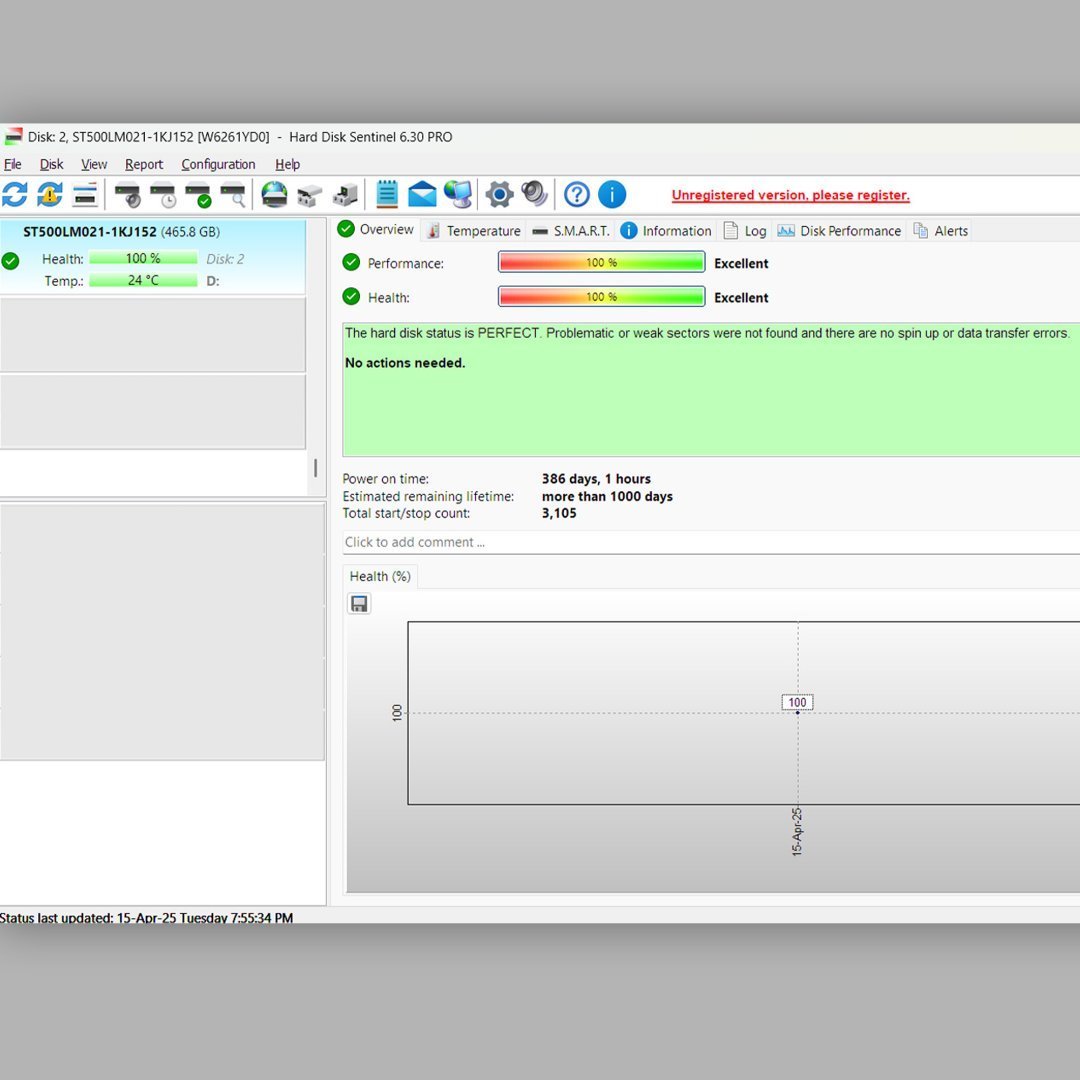Click the blue refresh arrows toolbar icon
The image size is (1080, 1080).
tap(14, 194)
